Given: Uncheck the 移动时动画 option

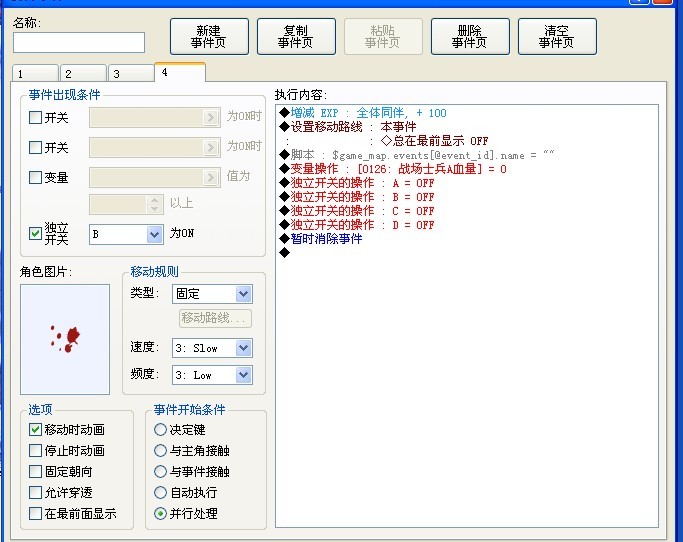Looking at the screenshot, I should tap(35, 430).
